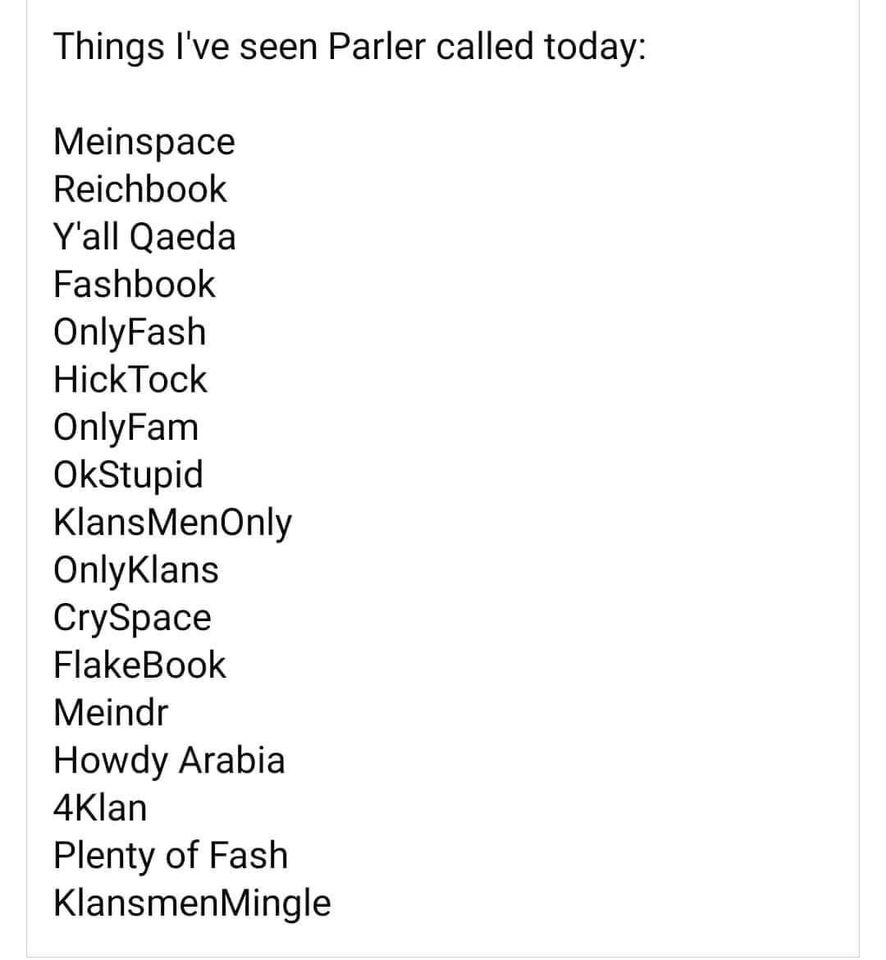Click the FlakeBook line
The width and height of the screenshot is (886, 960).
(140, 664)
